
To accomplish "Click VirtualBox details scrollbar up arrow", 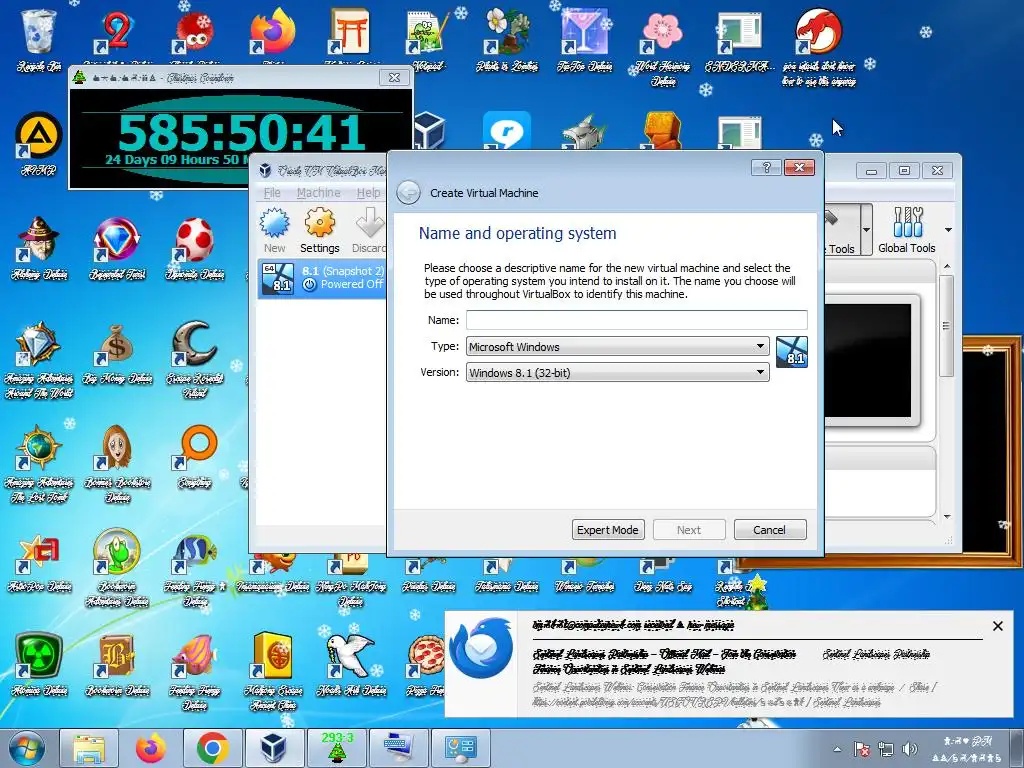I will pyautogui.click(x=947, y=266).
